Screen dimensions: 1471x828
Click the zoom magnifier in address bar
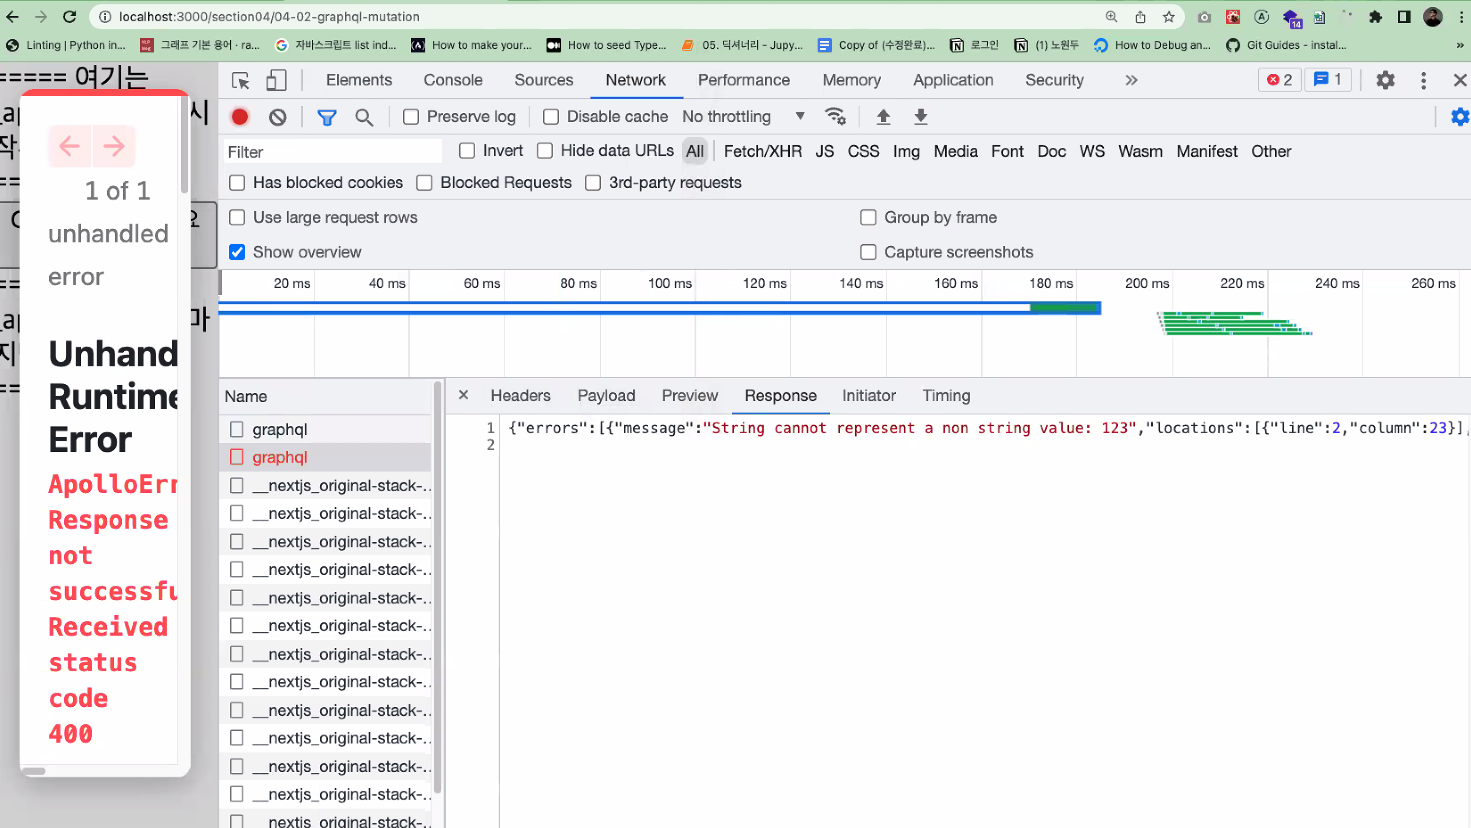[1112, 17]
